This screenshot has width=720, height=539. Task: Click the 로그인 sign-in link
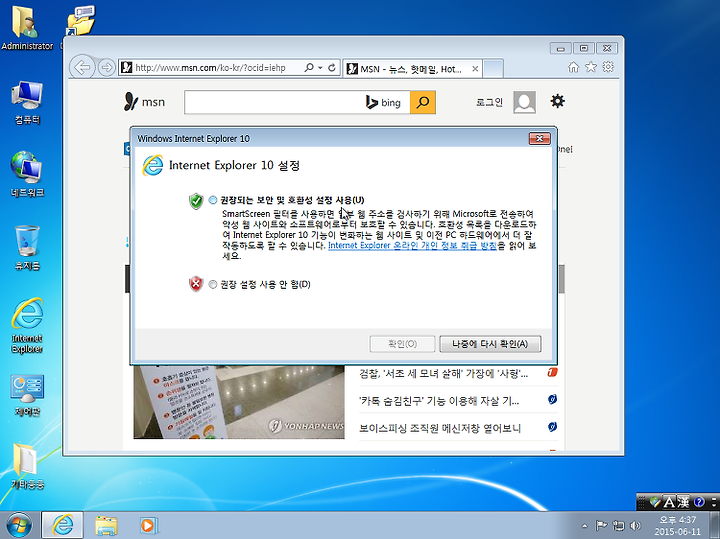[x=489, y=102]
